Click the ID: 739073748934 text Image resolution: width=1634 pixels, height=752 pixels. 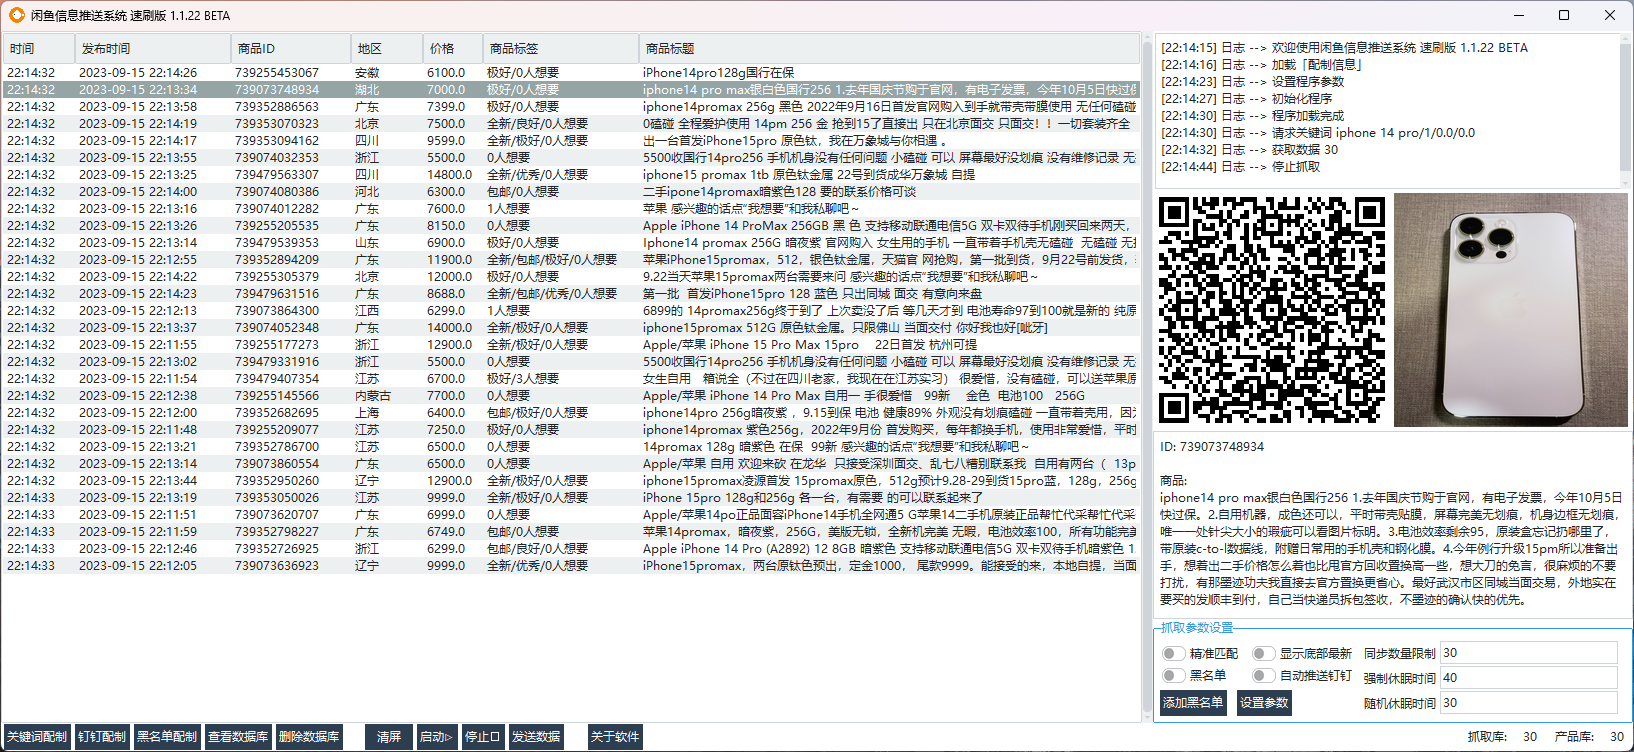(x=1212, y=447)
